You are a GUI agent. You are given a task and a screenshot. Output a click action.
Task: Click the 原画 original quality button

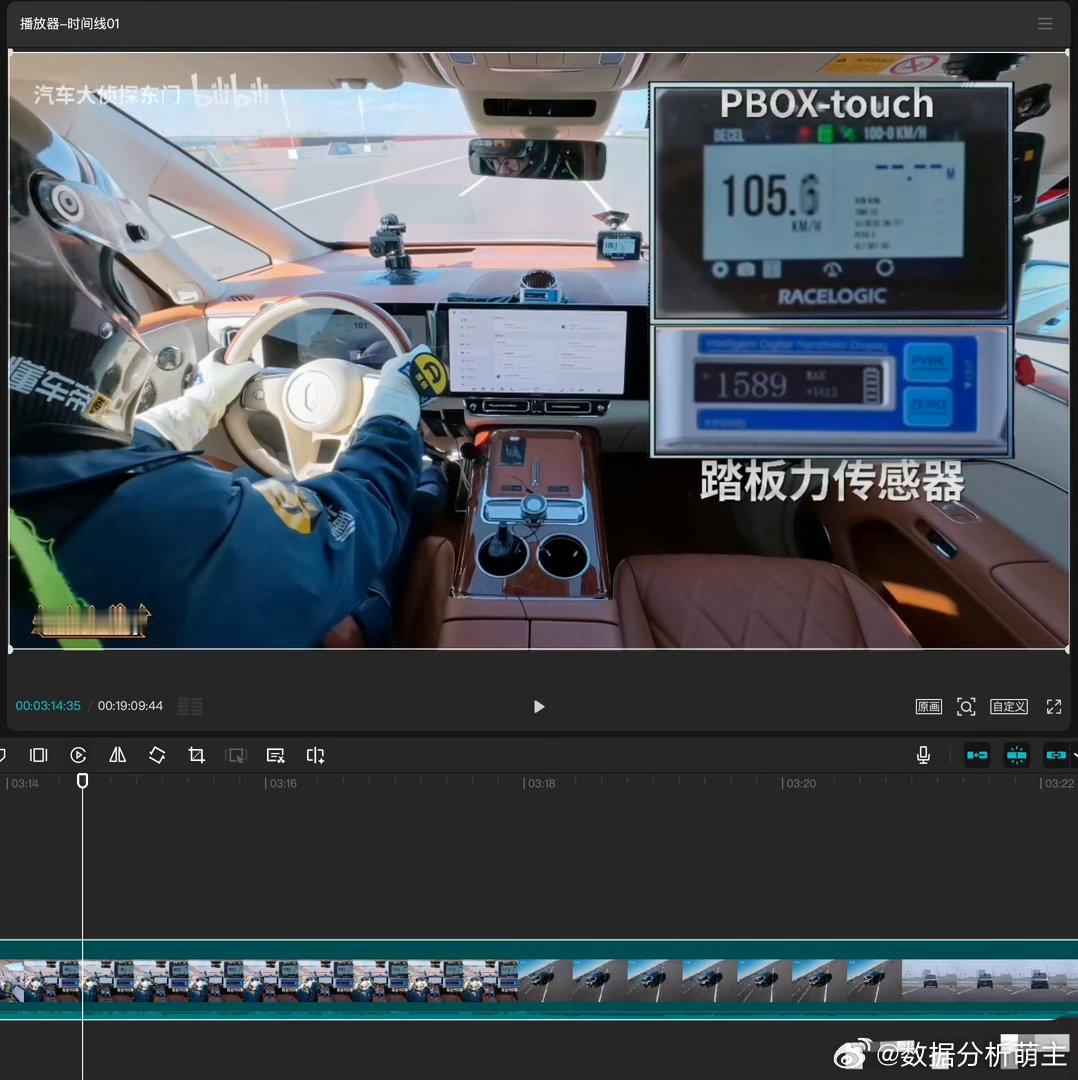tap(928, 707)
